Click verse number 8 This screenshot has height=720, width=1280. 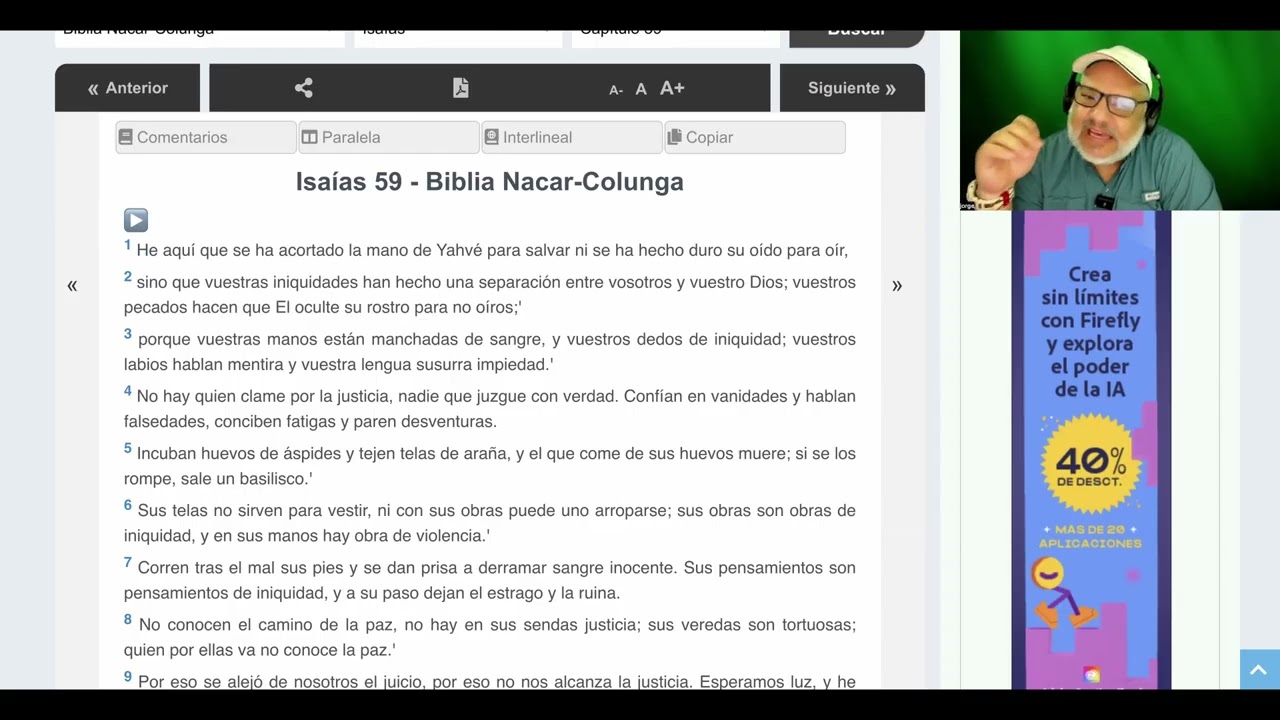pyautogui.click(x=128, y=619)
